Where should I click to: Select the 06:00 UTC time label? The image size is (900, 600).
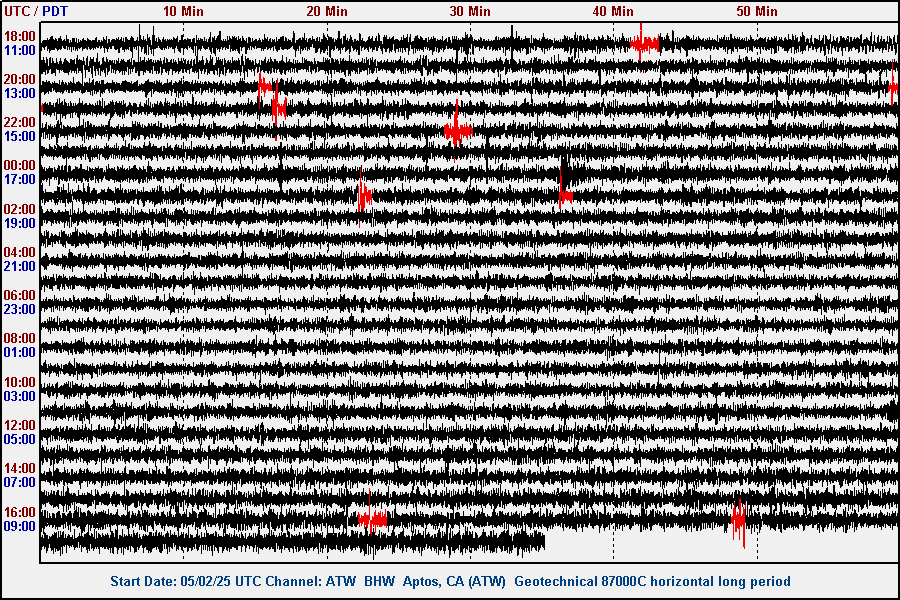click(20, 295)
